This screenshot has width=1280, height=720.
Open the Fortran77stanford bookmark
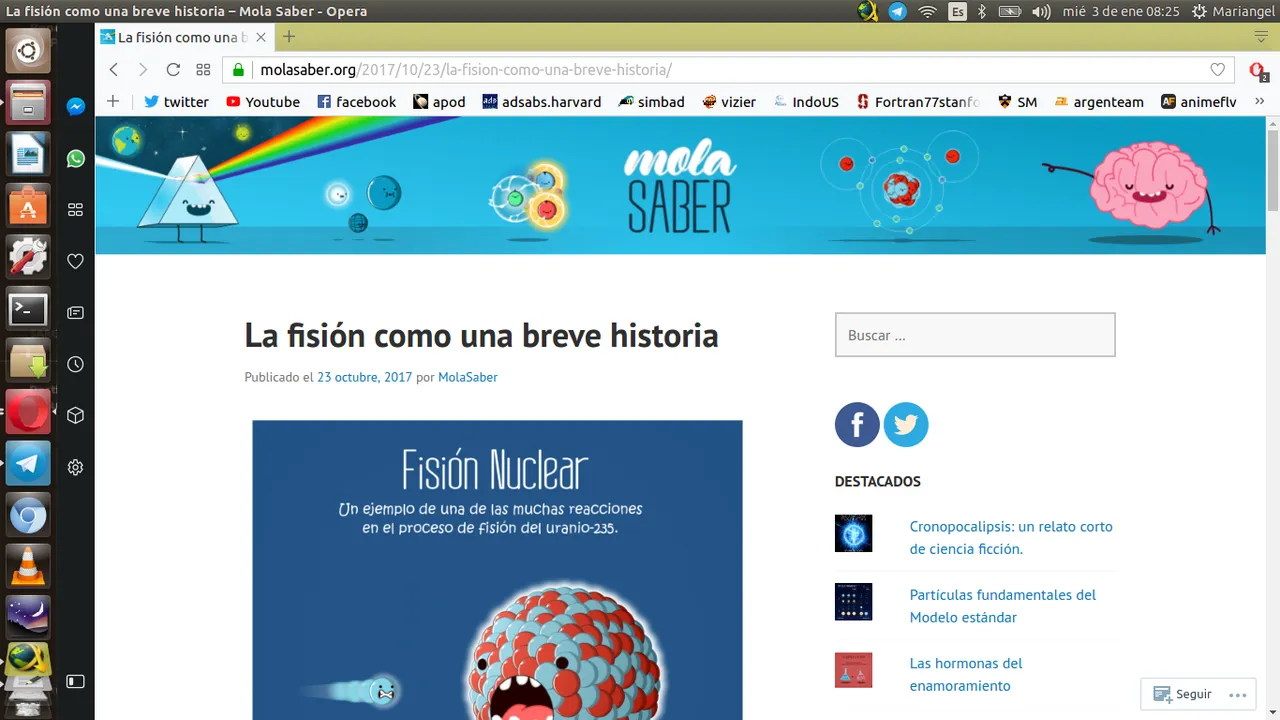click(917, 102)
